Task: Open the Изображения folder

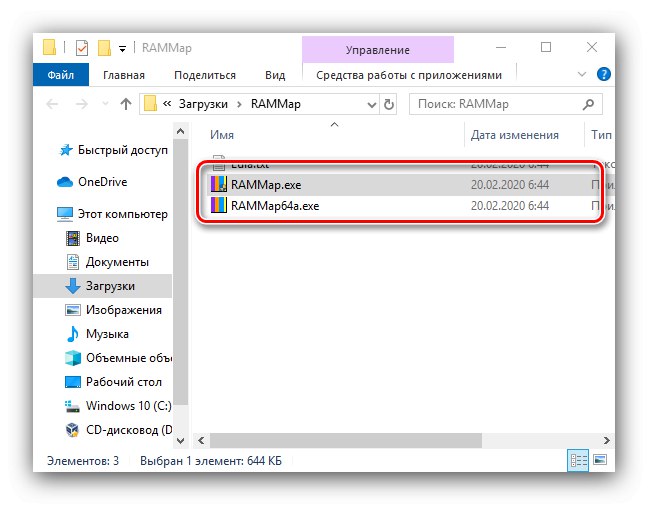Action: (x=124, y=310)
